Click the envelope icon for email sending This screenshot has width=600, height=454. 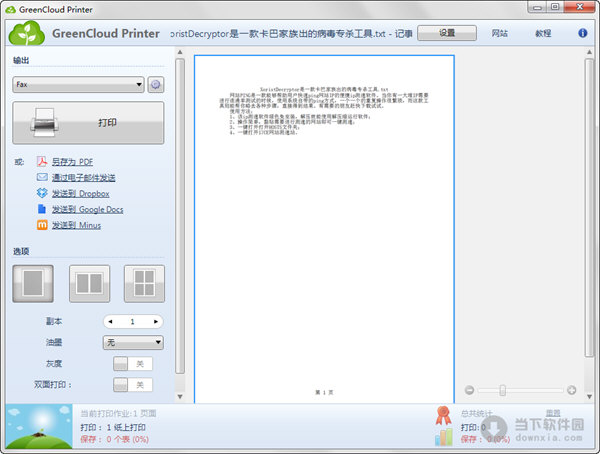[42, 177]
